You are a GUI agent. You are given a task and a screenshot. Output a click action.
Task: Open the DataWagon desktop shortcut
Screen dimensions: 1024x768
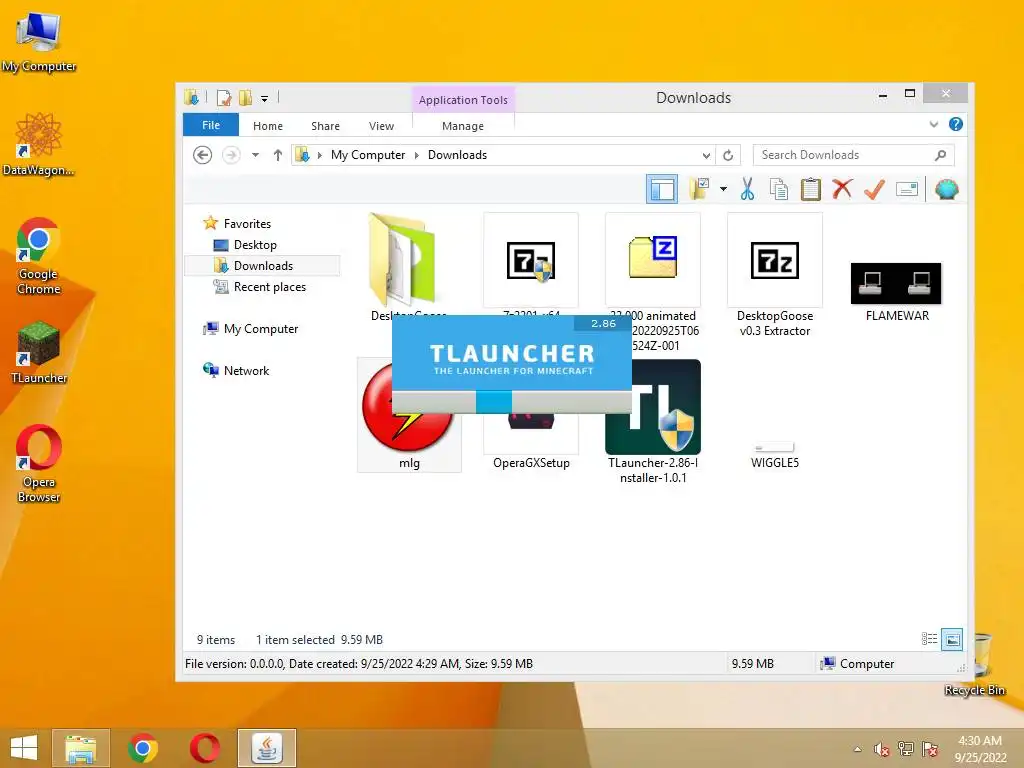pos(39,144)
